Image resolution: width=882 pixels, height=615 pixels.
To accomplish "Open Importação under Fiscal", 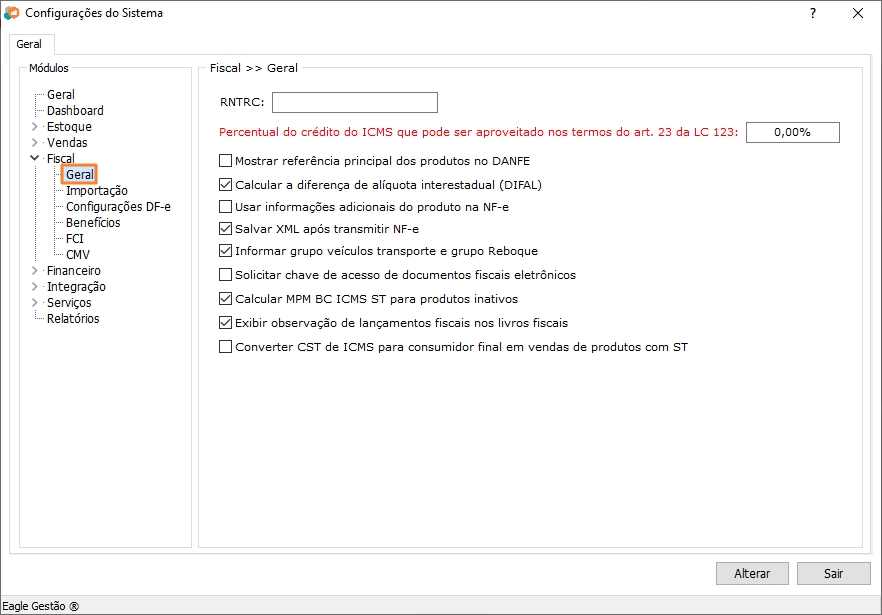I will point(96,191).
